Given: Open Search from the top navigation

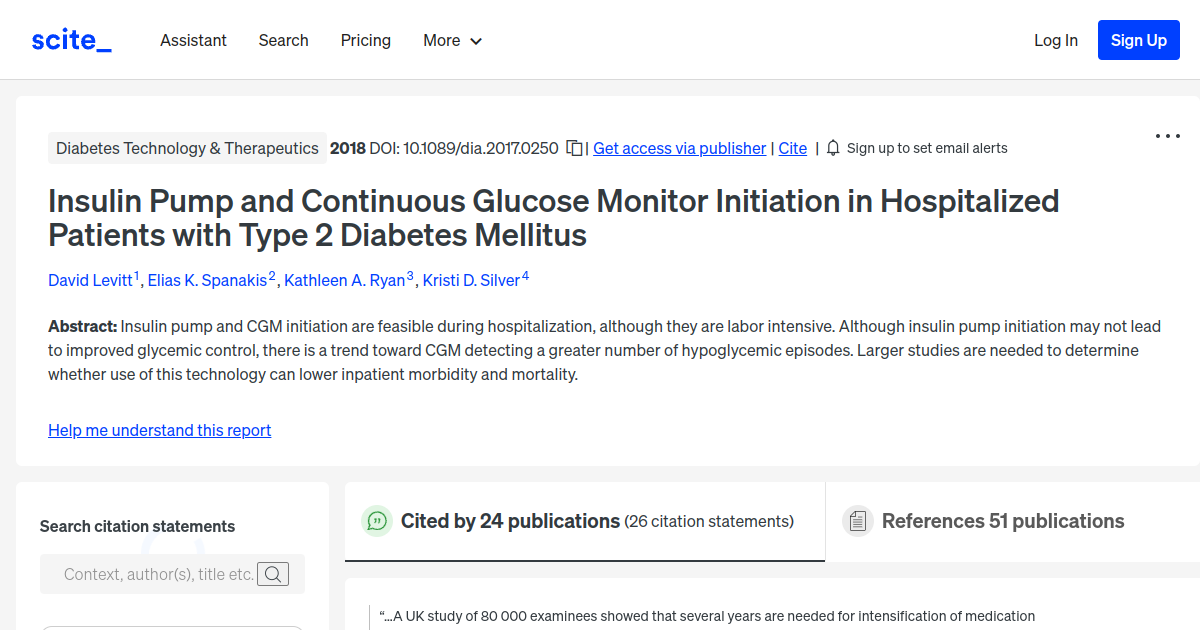Looking at the screenshot, I should [x=283, y=40].
